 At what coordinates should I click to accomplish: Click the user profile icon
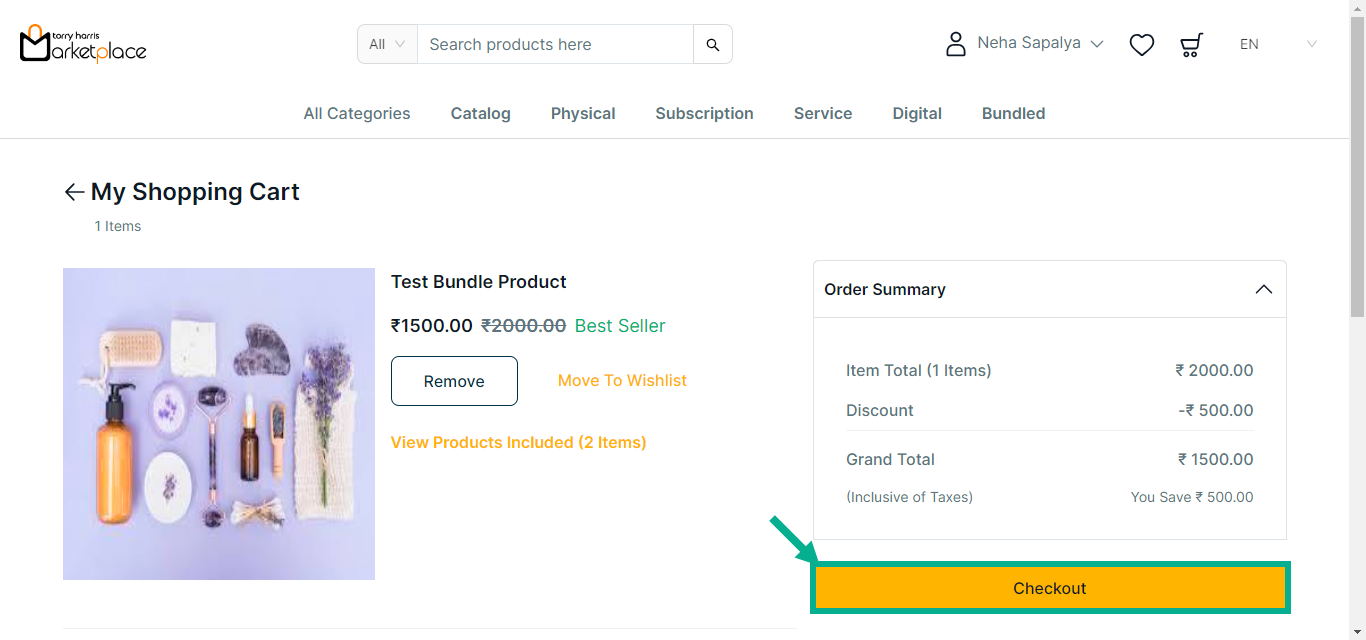(956, 44)
